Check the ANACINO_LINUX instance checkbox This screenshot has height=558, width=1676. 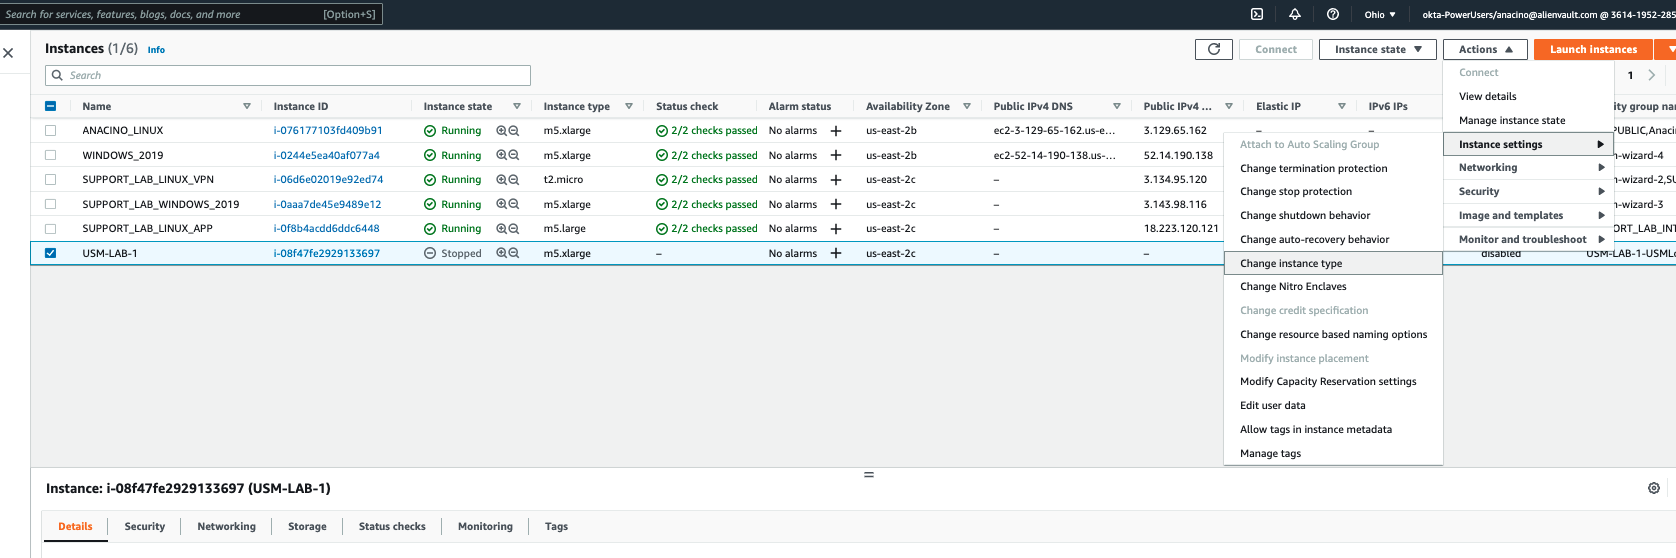click(50, 131)
